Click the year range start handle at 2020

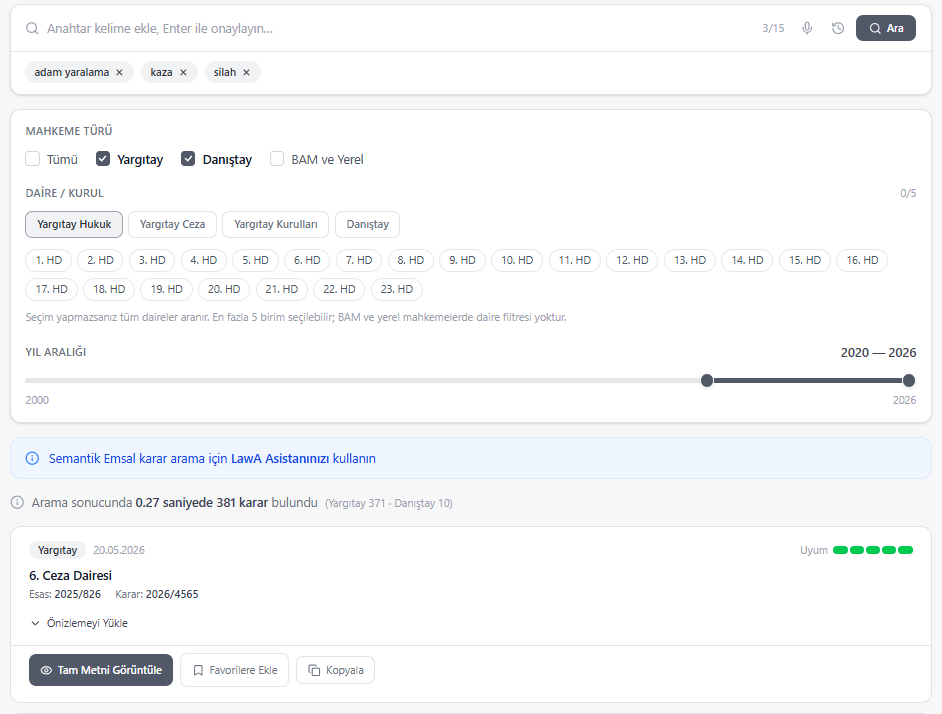(707, 380)
